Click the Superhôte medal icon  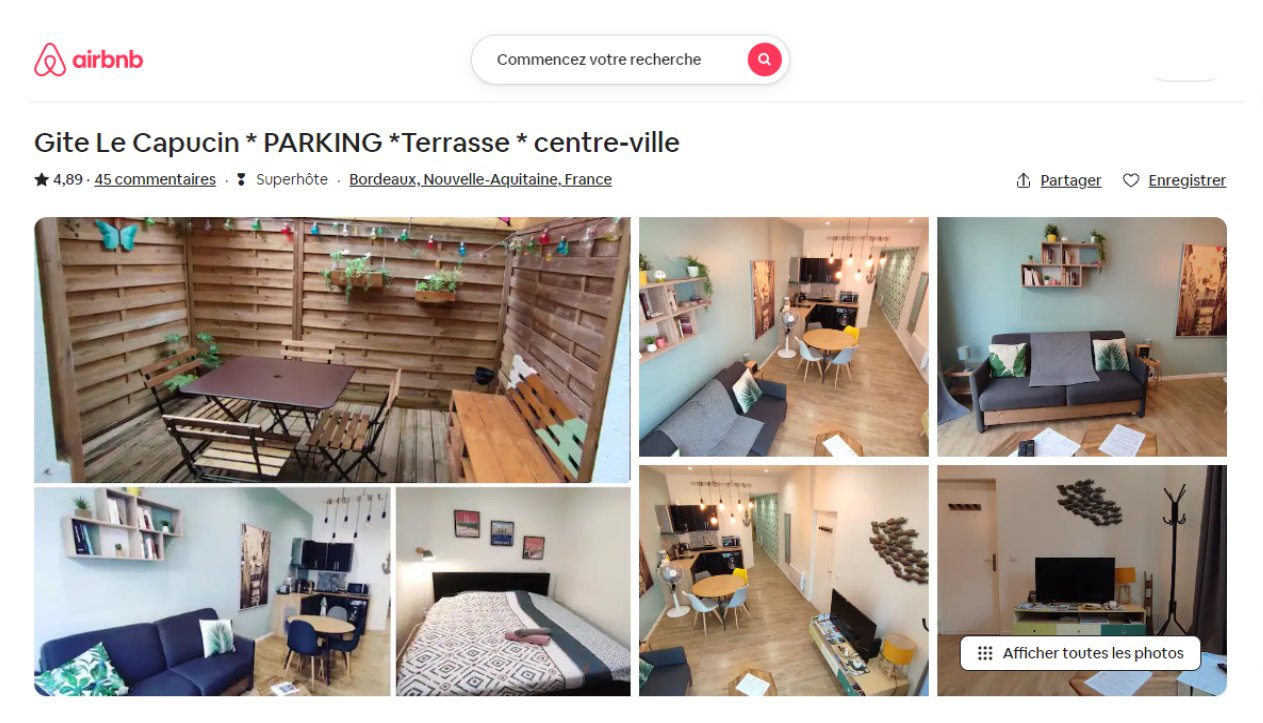pos(241,180)
